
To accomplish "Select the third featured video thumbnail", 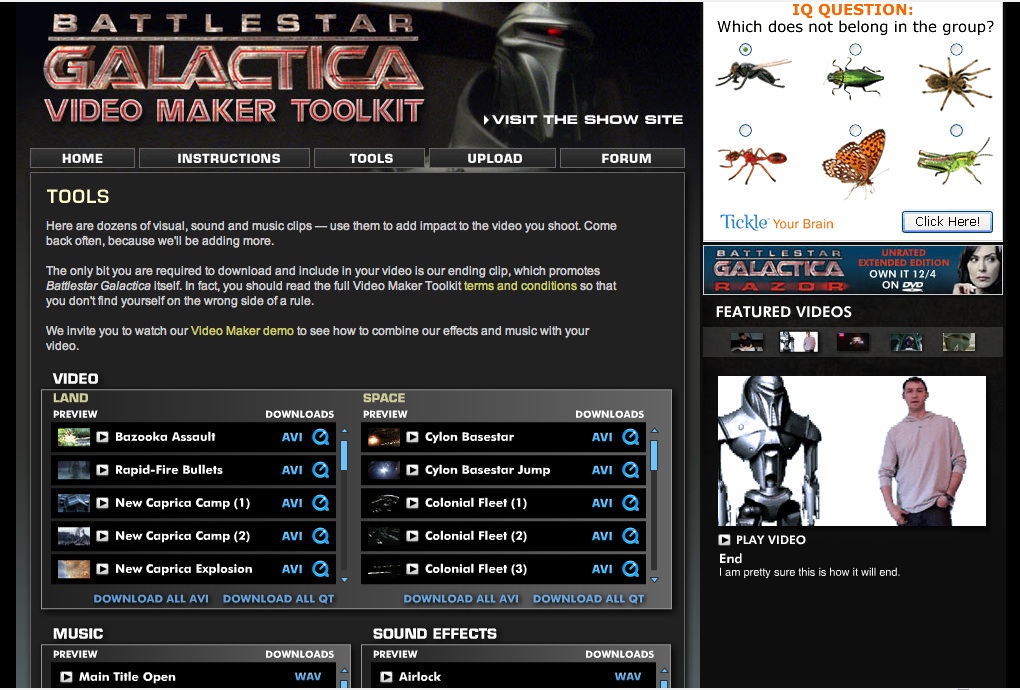I will click(853, 342).
